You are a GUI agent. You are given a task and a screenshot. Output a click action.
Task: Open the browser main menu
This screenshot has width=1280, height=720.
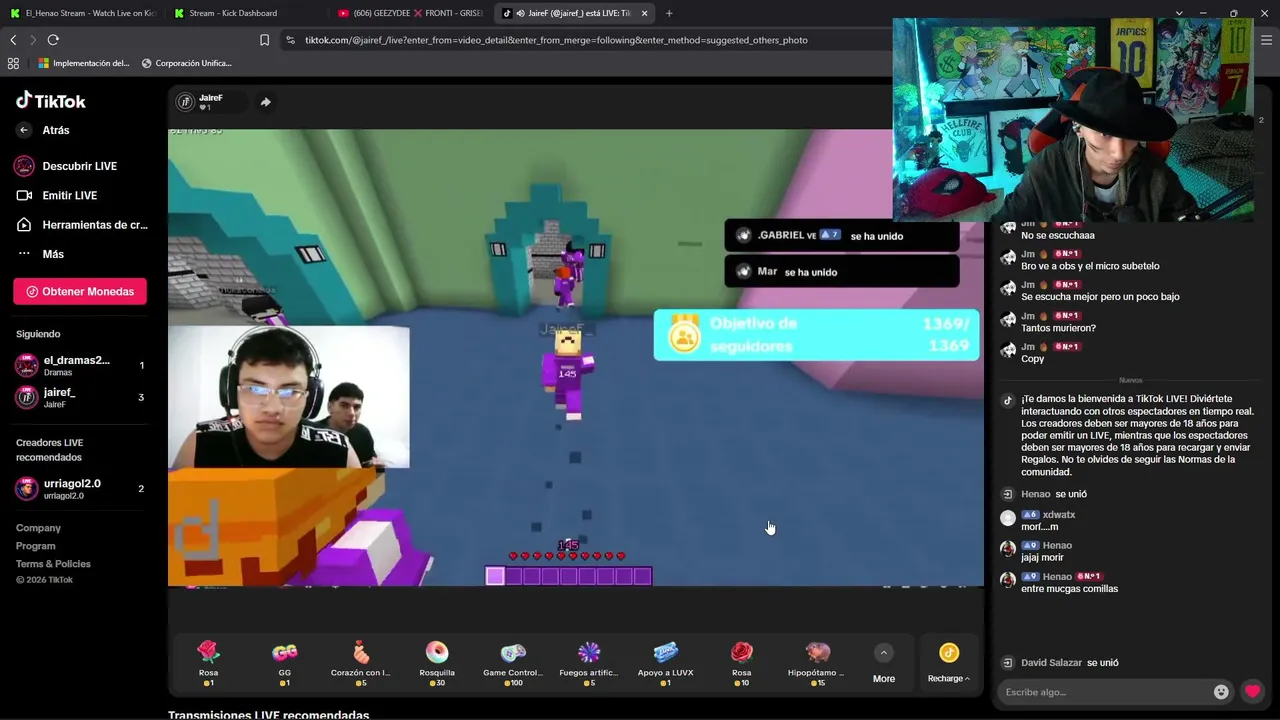coord(1266,40)
